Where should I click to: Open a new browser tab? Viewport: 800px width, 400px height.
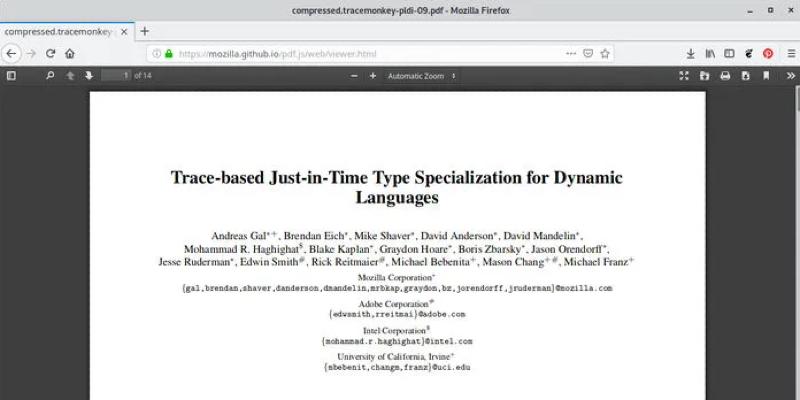pos(144,31)
